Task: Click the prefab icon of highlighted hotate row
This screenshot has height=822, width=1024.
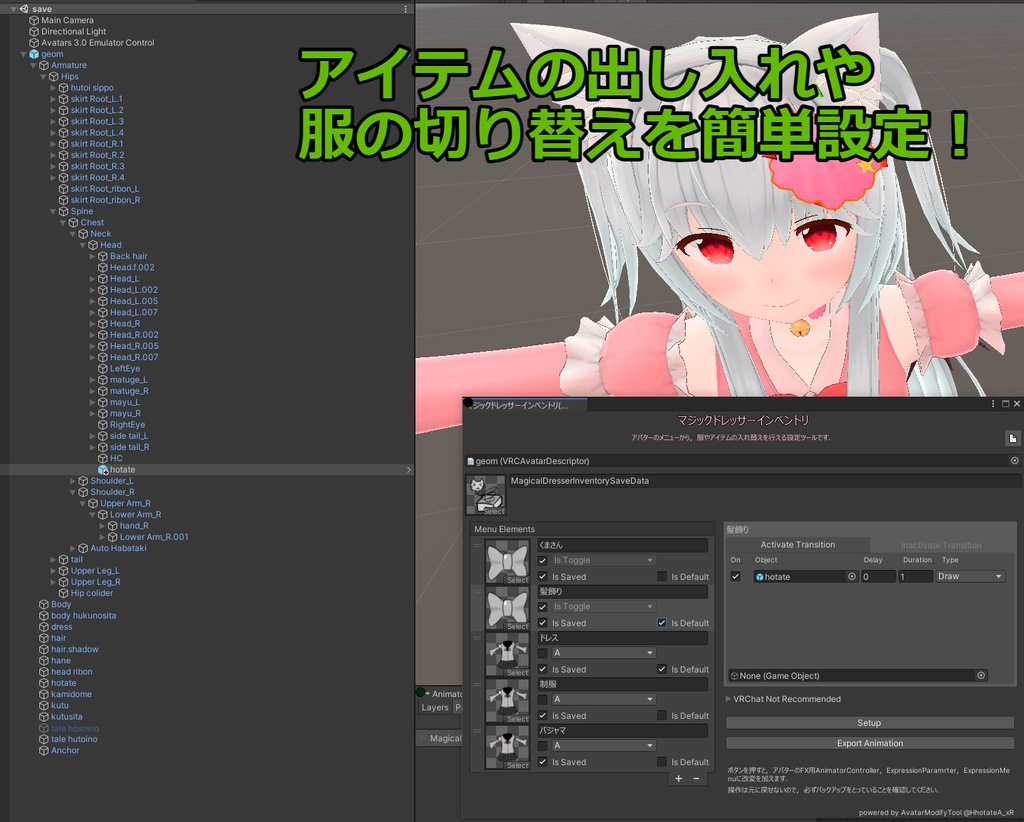Action: [103, 469]
